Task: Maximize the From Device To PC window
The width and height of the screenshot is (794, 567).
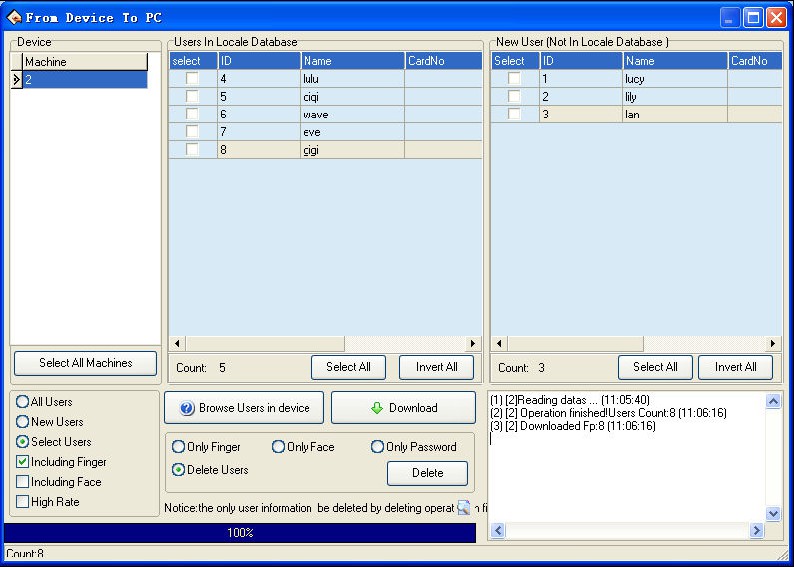Action: click(753, 17)
